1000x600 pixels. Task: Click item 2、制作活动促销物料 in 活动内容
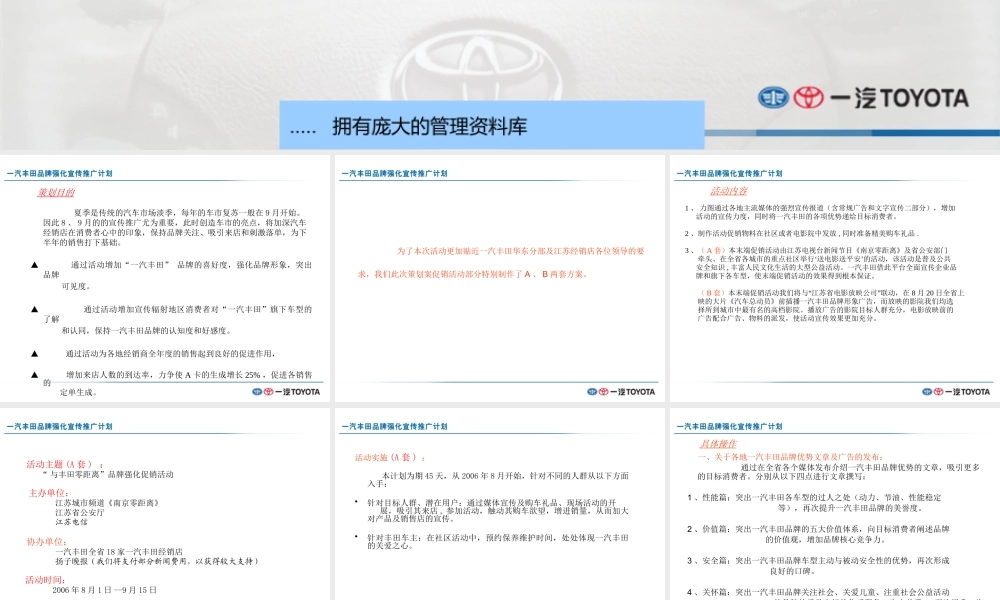(802, 233)
